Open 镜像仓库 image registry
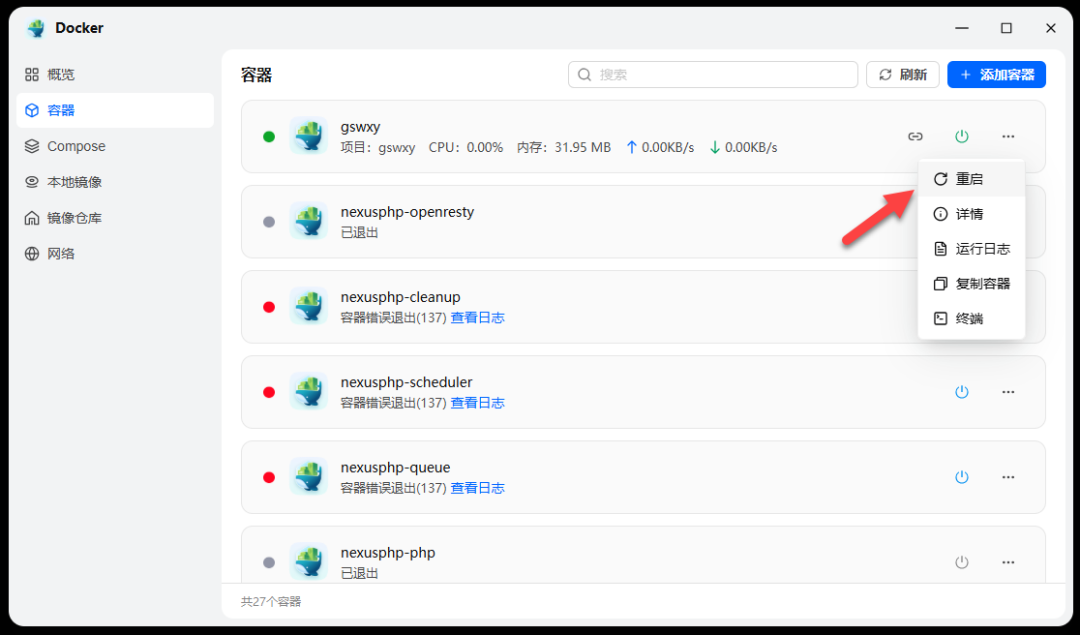Viewport: 1080px width, 635px height. 115,218
